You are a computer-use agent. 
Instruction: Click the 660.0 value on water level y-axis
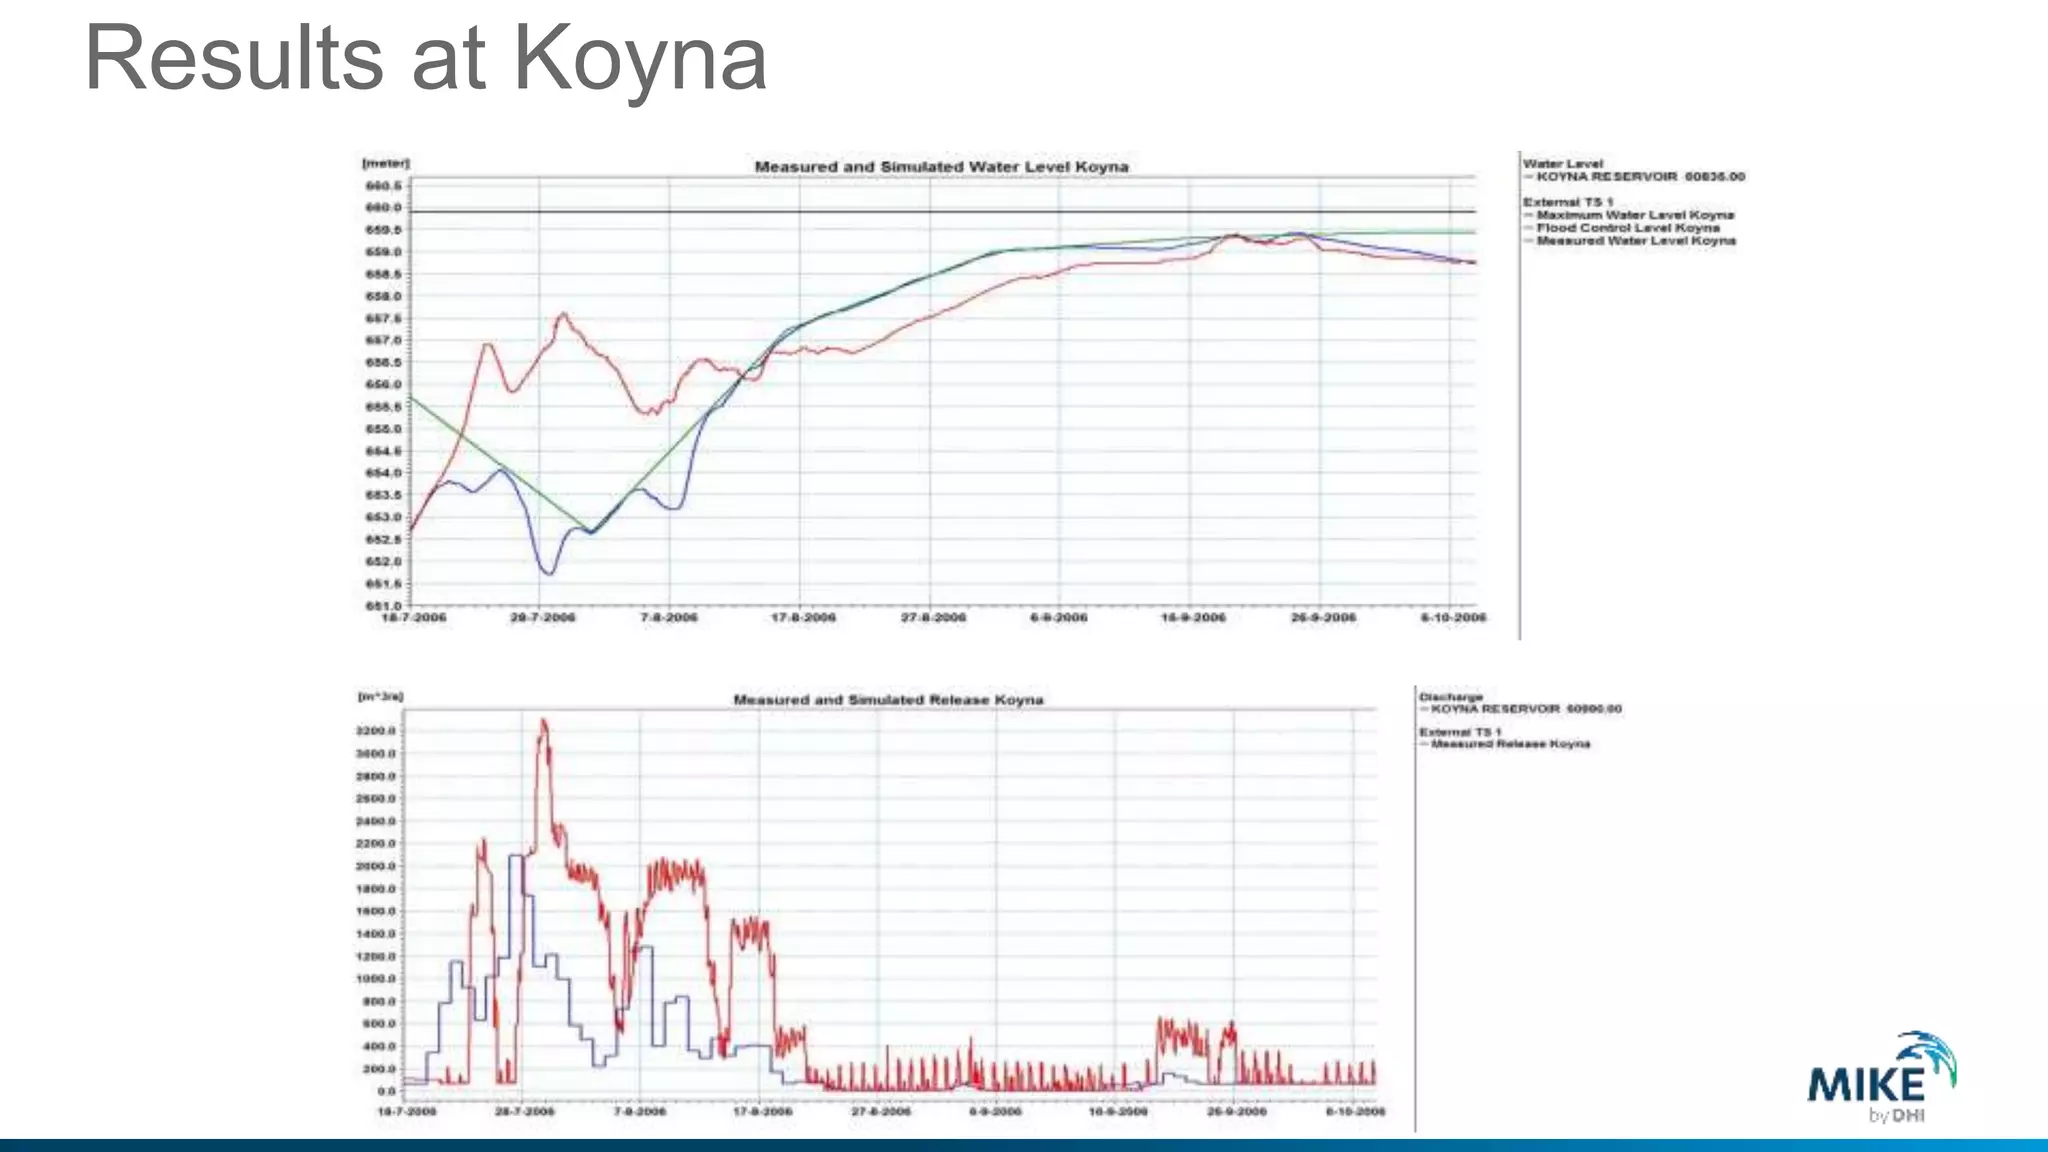383,208
